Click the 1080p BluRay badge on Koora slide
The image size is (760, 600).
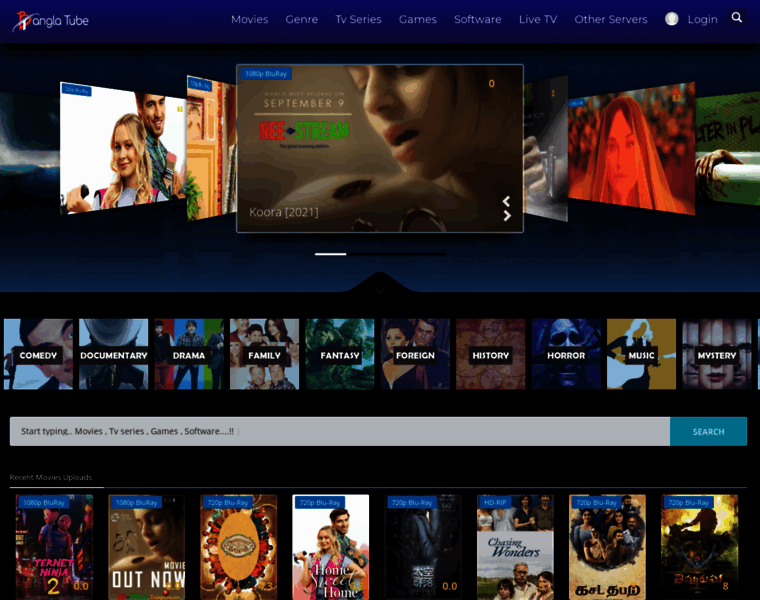[266, 74]
